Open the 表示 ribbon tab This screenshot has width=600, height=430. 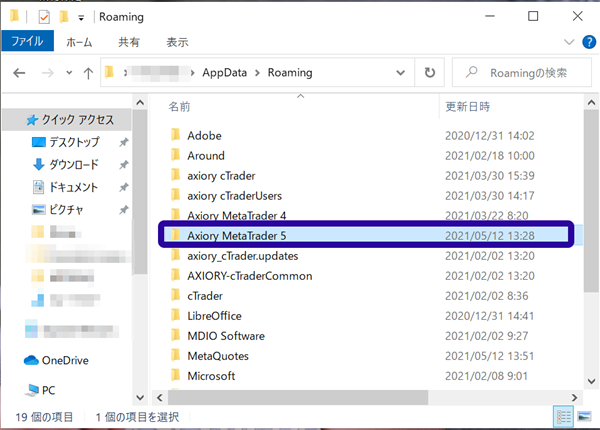177,42
